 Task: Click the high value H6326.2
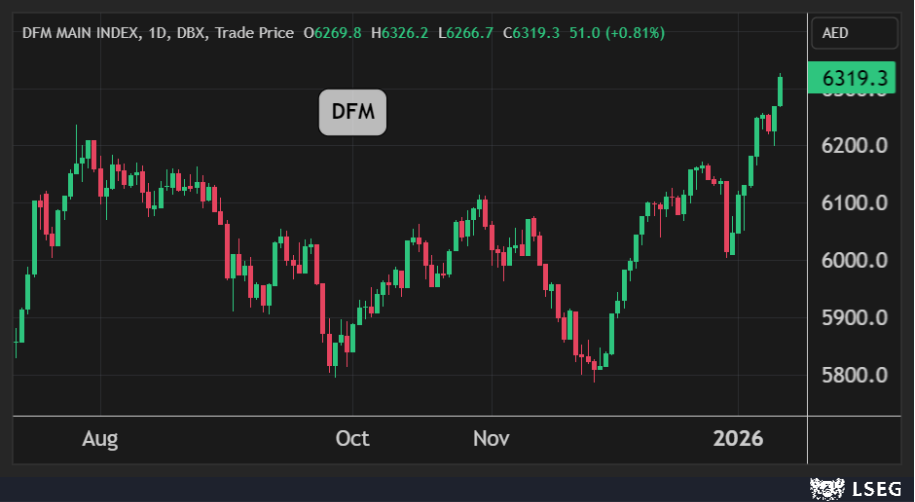click(x=400, y=33)
